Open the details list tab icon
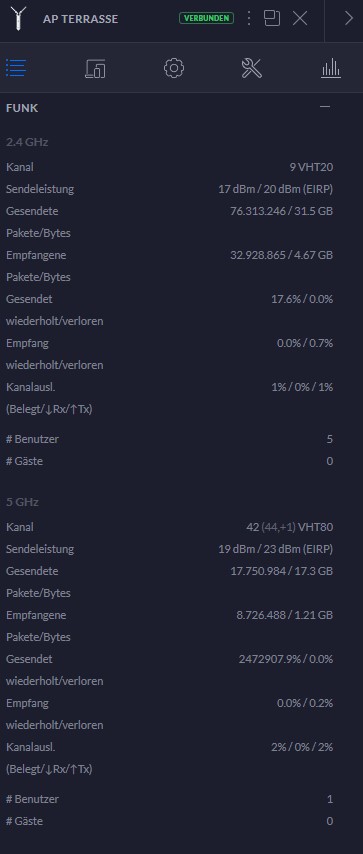Viewport: 363px width, 854px height. click(16, 69)
